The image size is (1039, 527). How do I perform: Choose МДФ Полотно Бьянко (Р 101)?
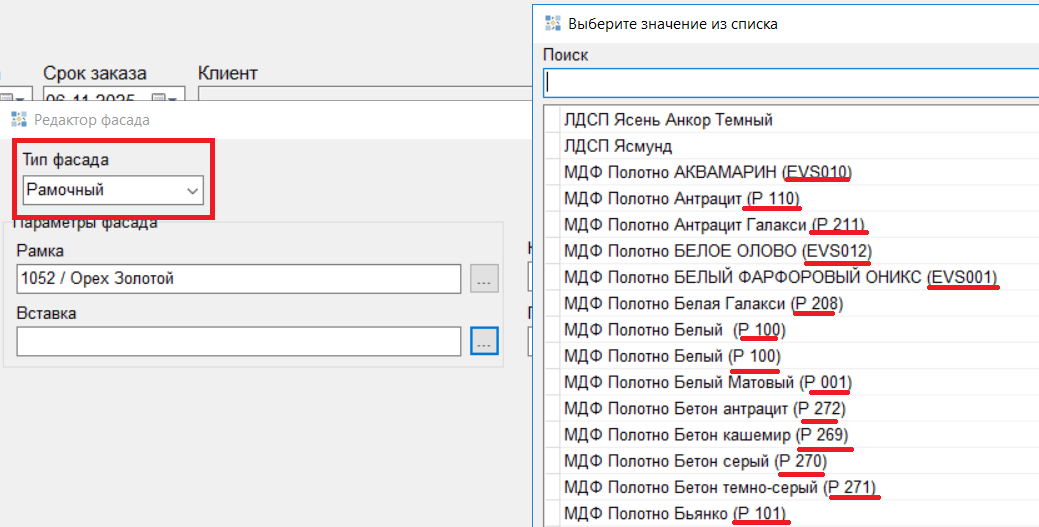[676, 514]
